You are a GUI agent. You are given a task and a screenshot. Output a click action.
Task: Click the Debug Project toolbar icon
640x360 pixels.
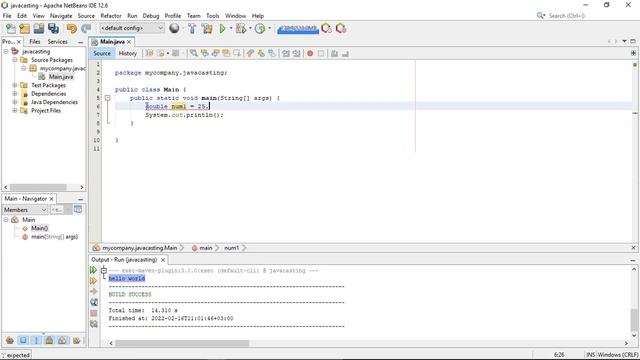click(240, 28)
